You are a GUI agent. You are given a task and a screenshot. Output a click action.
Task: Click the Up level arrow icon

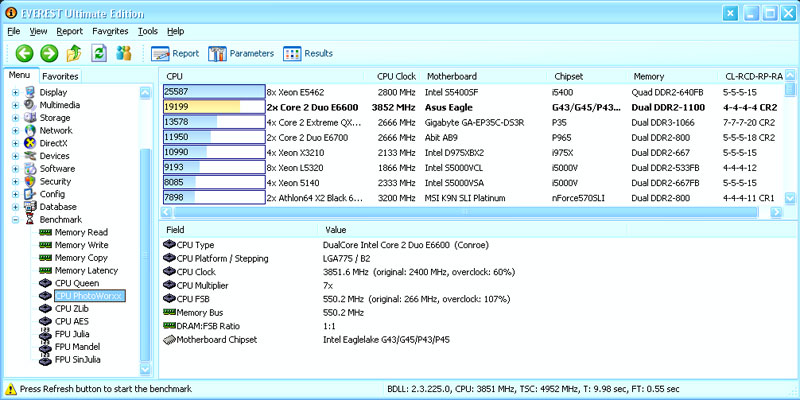[x=74, y=53]
